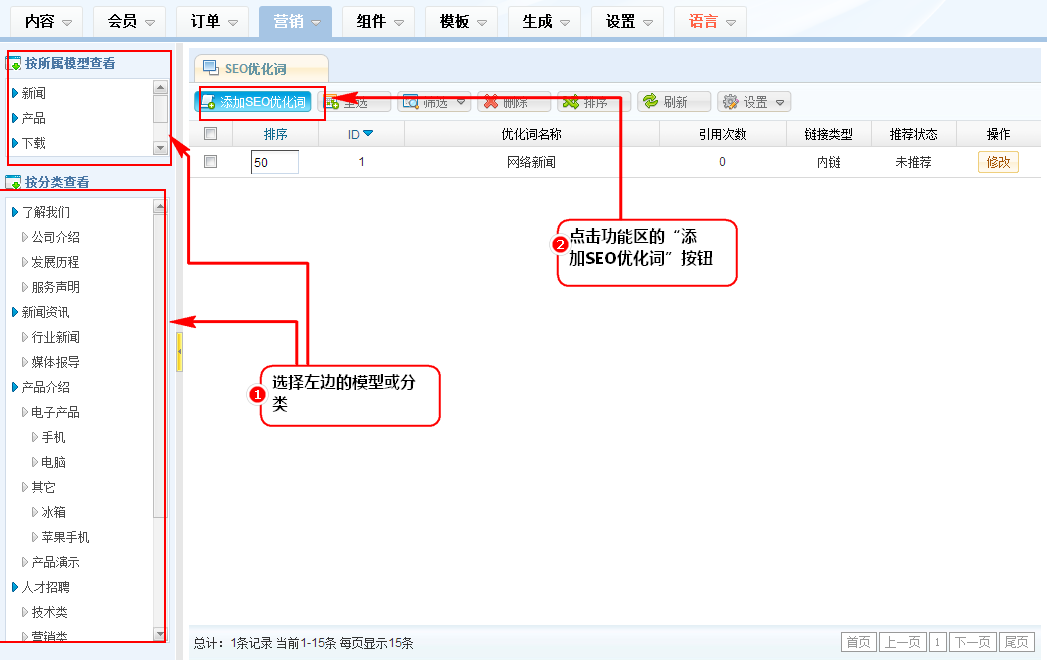Click the 按分类查看 panel icon
The height and width of the screenshot is (662, 1047).
(x=14, y=182)
